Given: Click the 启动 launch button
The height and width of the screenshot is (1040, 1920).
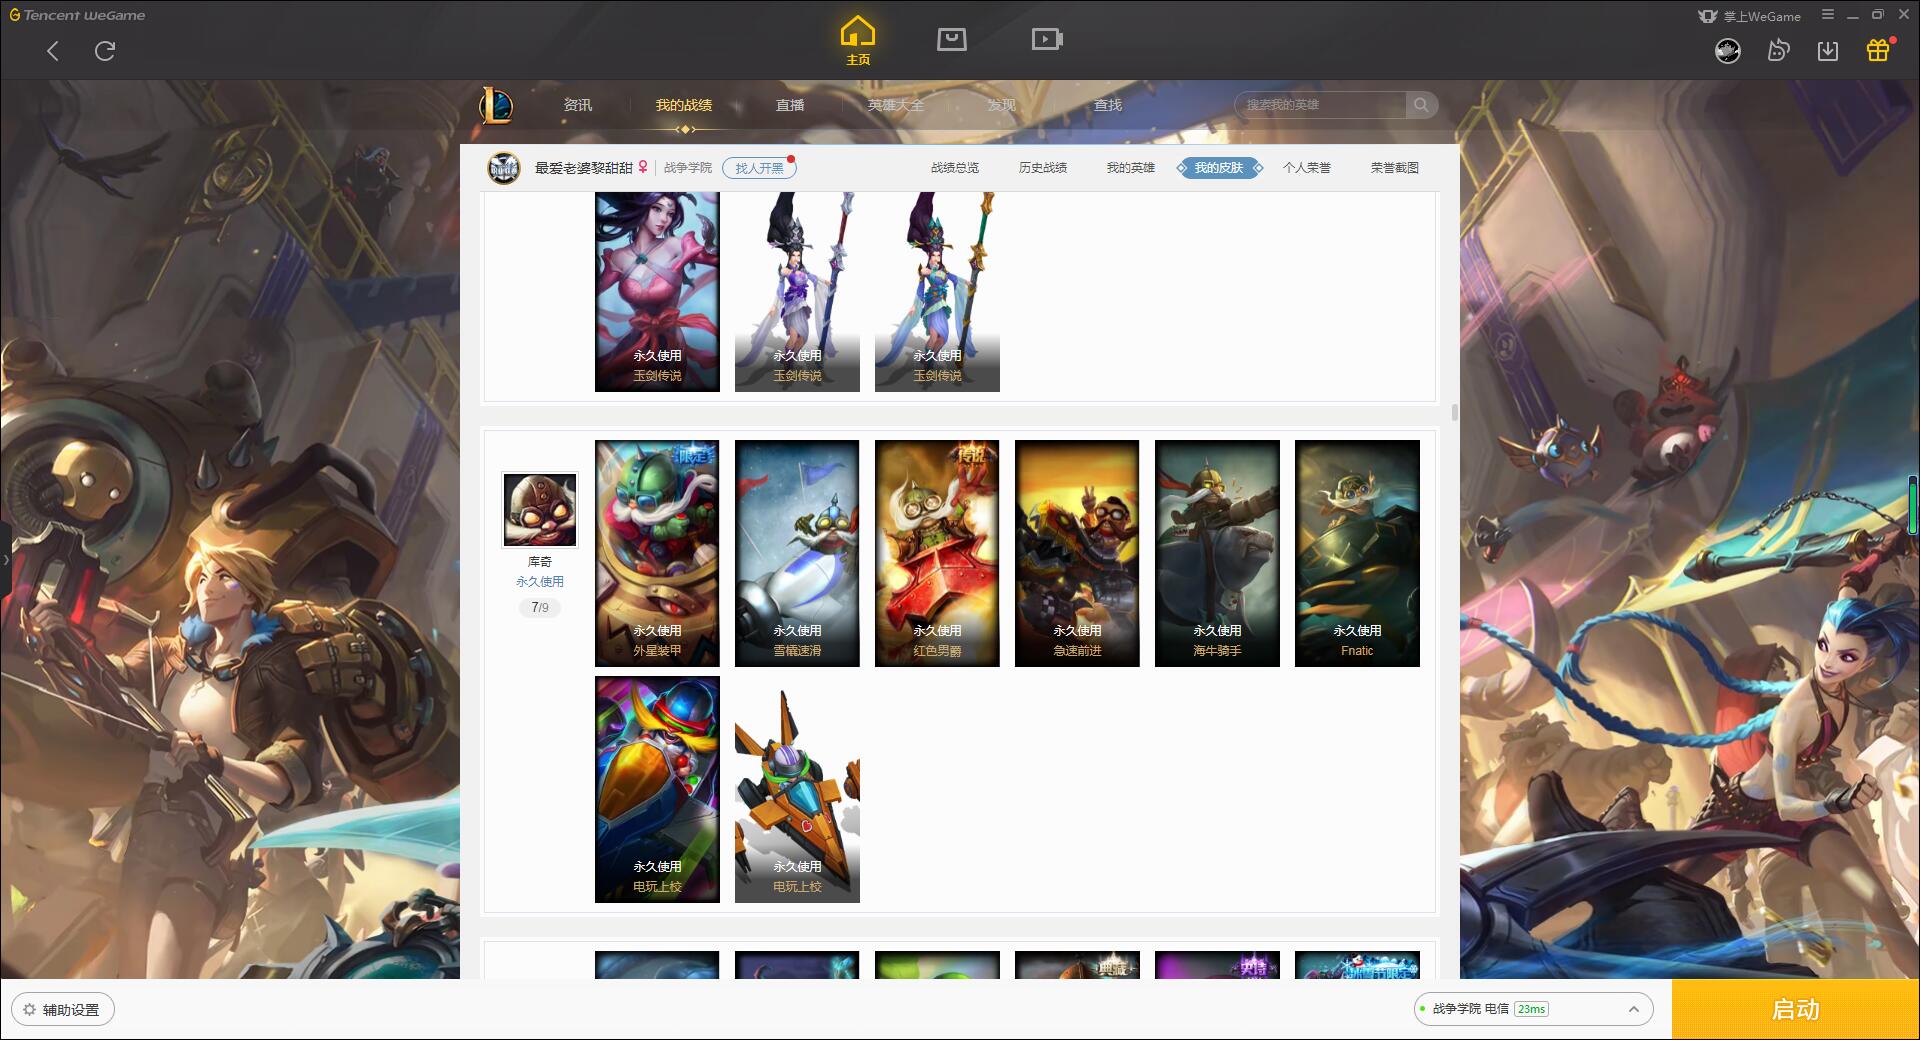Looking at the screenshot, I should coord(1796,1009).
